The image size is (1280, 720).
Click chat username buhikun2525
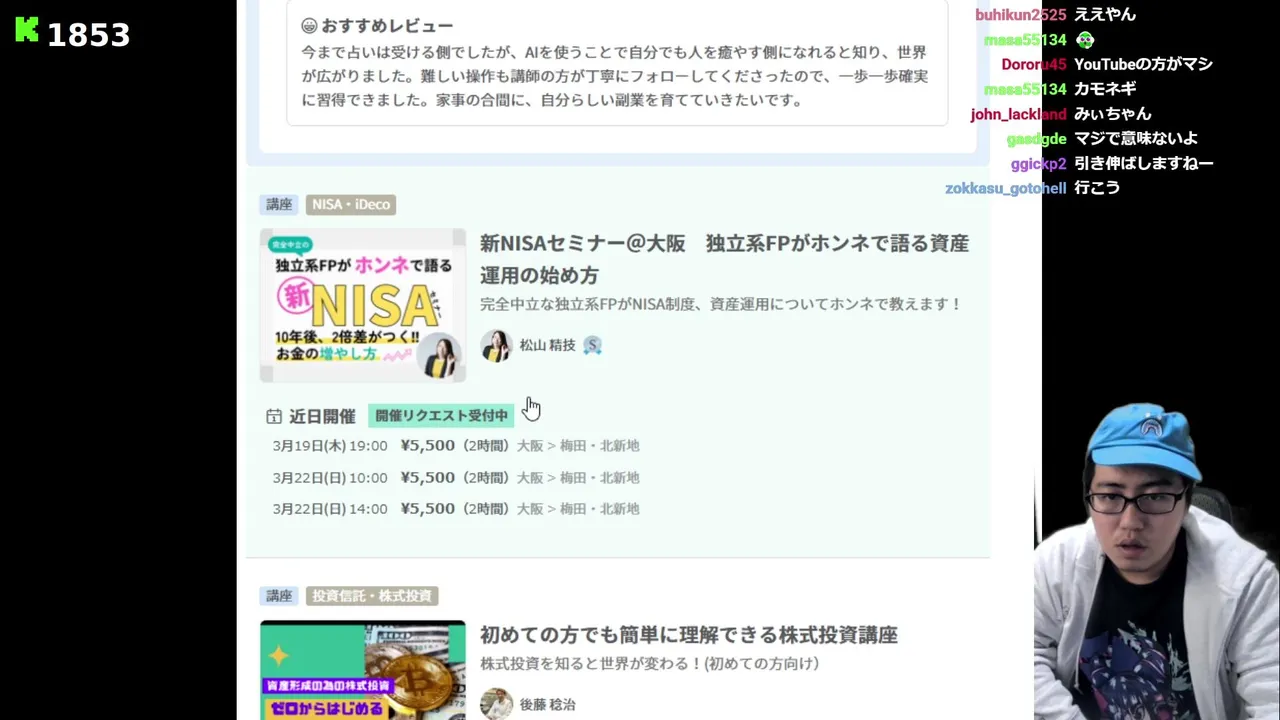click(1021, 15)
